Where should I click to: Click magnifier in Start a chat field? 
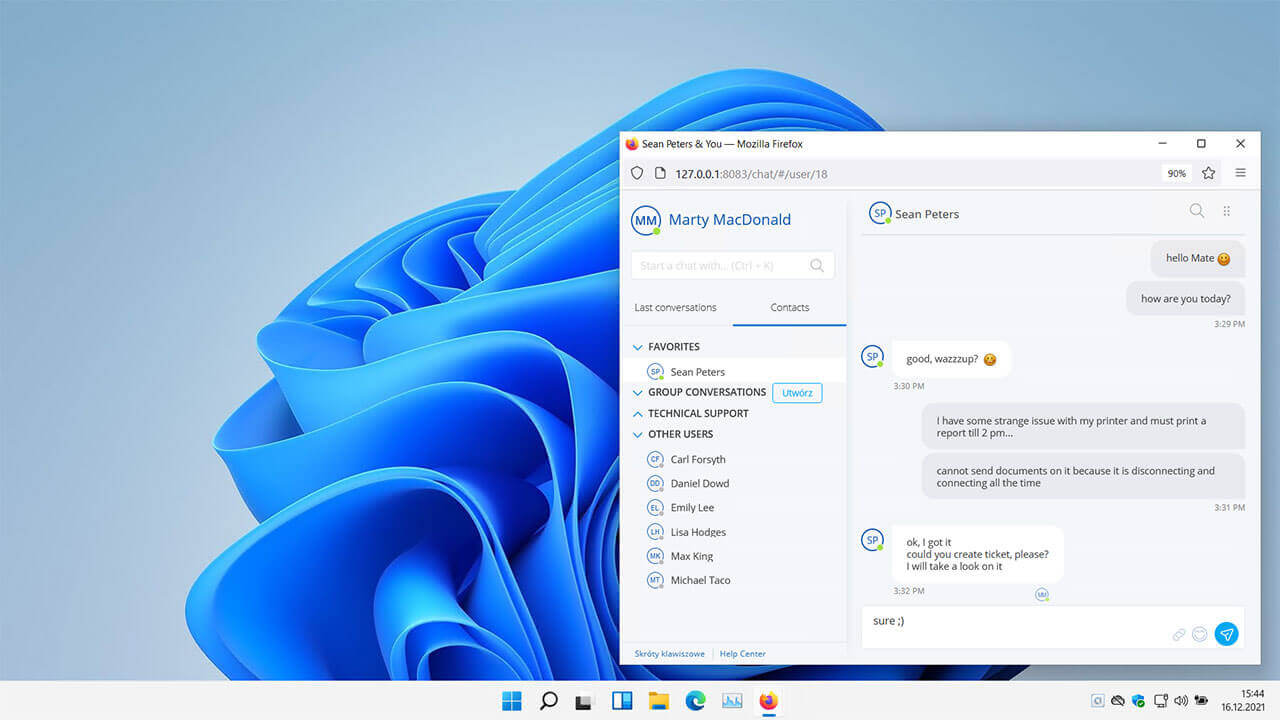[x=817, y=265]
